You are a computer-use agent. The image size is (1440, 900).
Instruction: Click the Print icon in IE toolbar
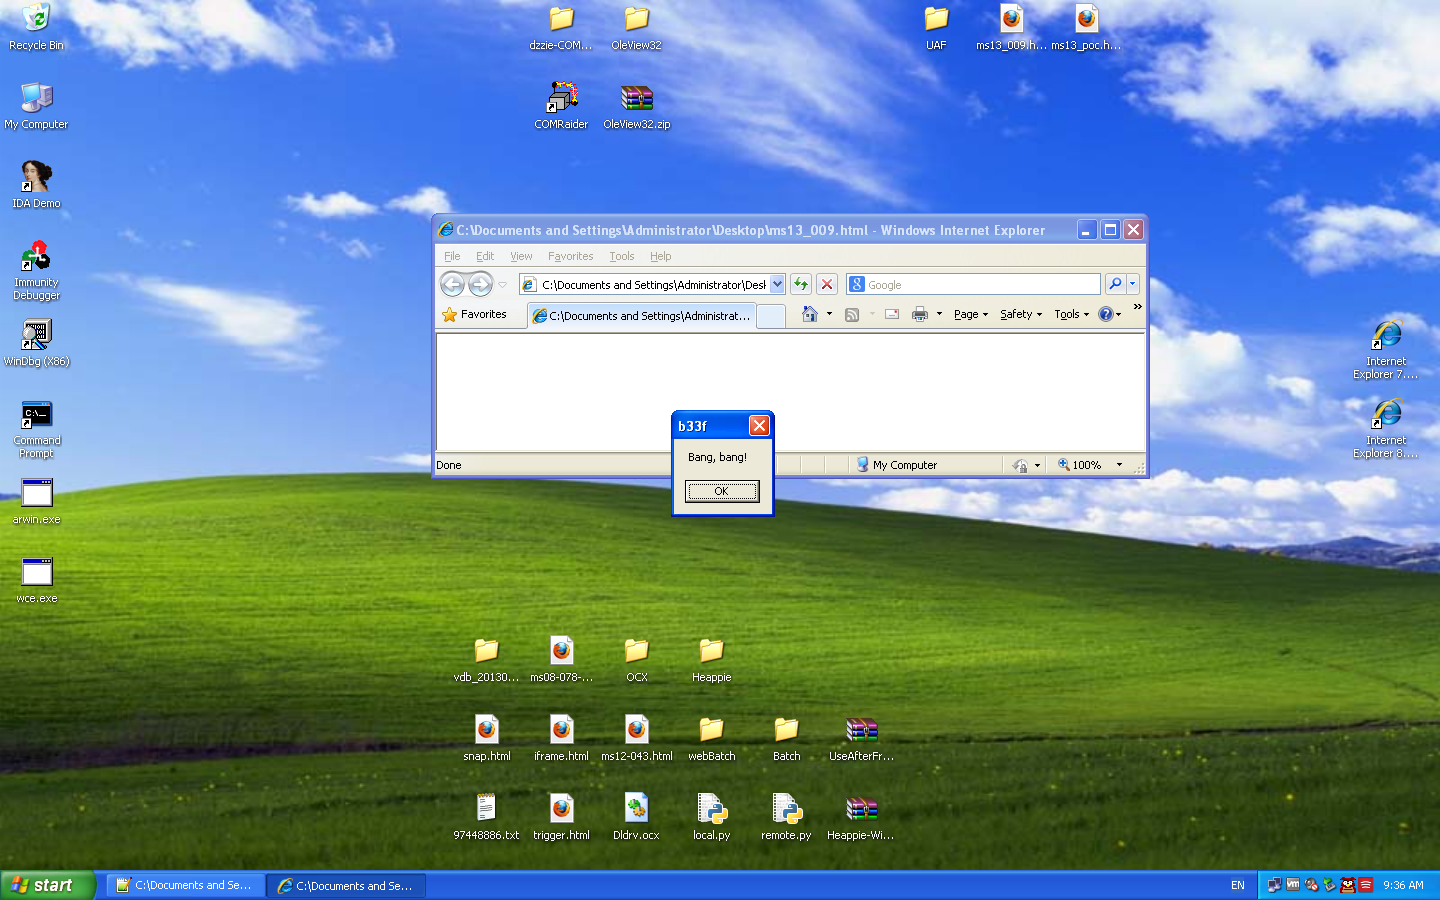919,314
